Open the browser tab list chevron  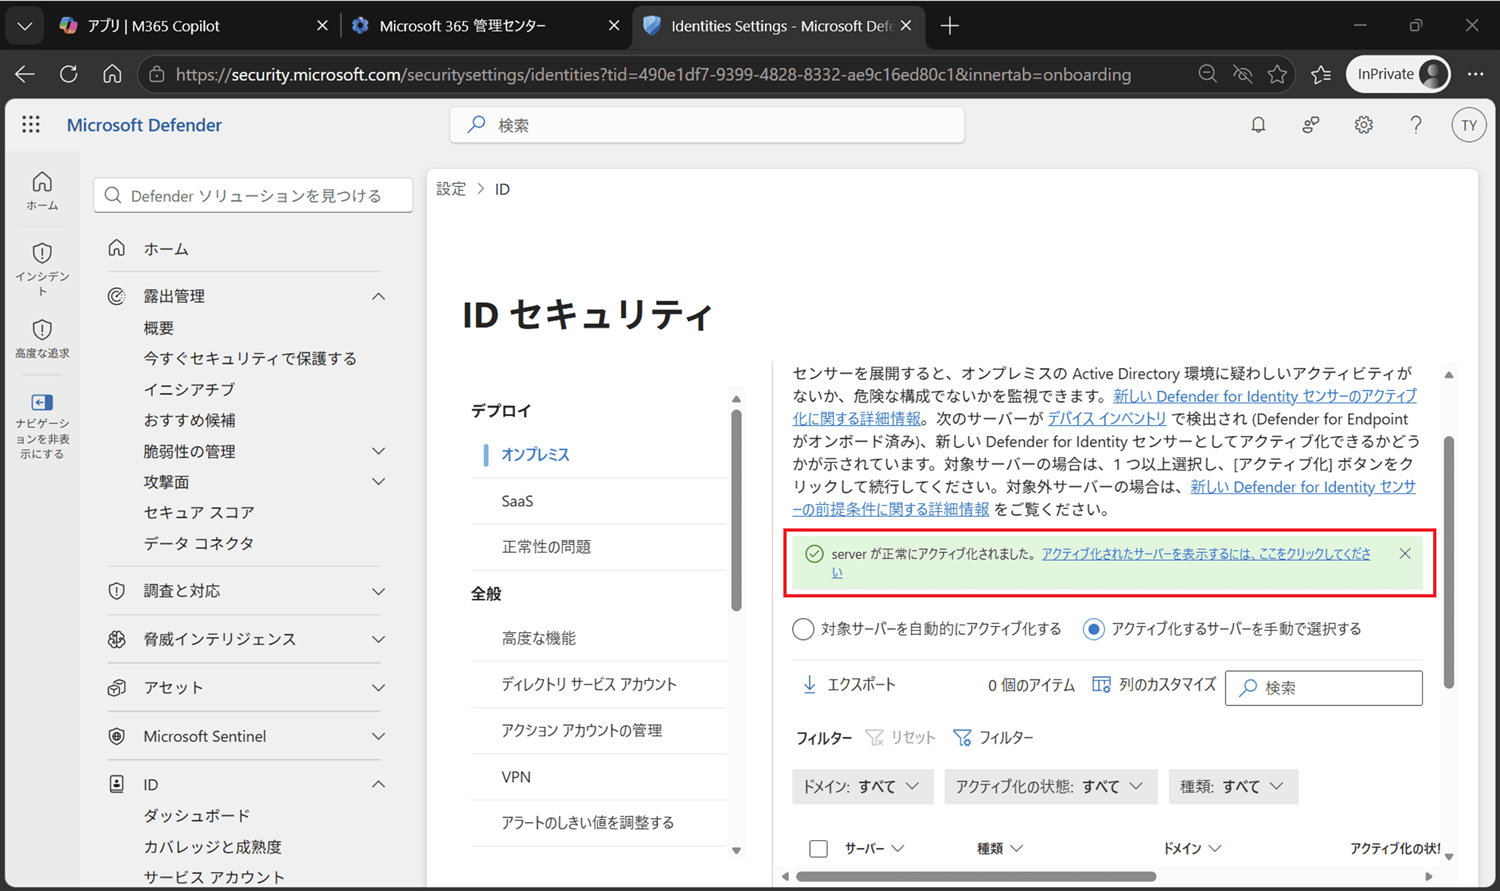(x=24, y=26)
